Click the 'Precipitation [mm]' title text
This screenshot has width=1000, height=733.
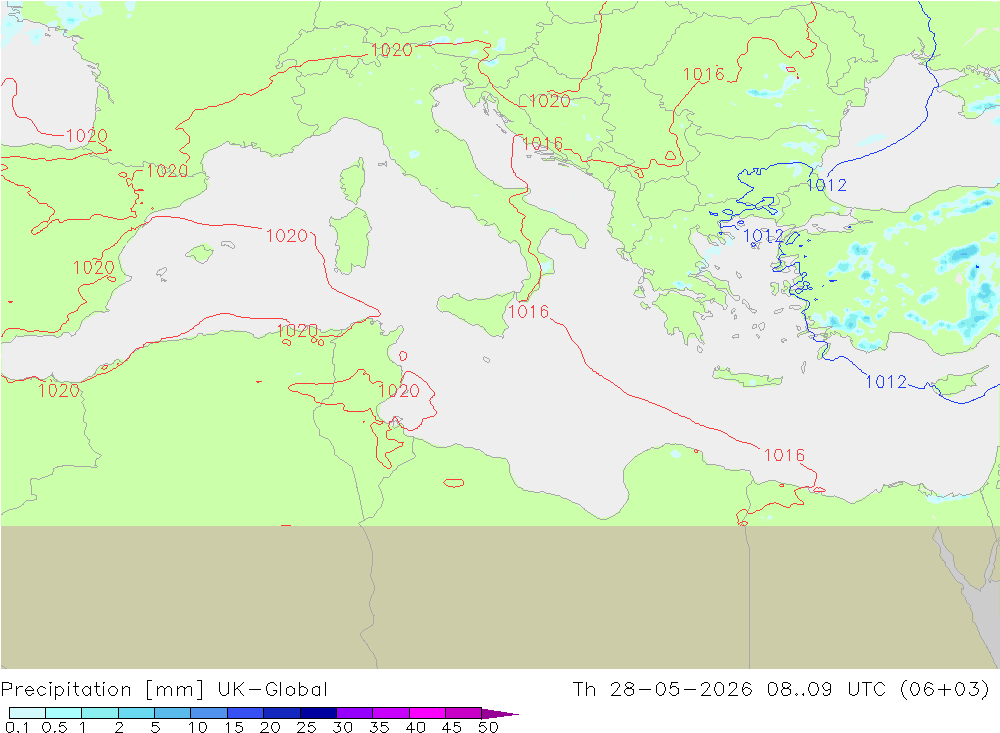click(103, 690)
